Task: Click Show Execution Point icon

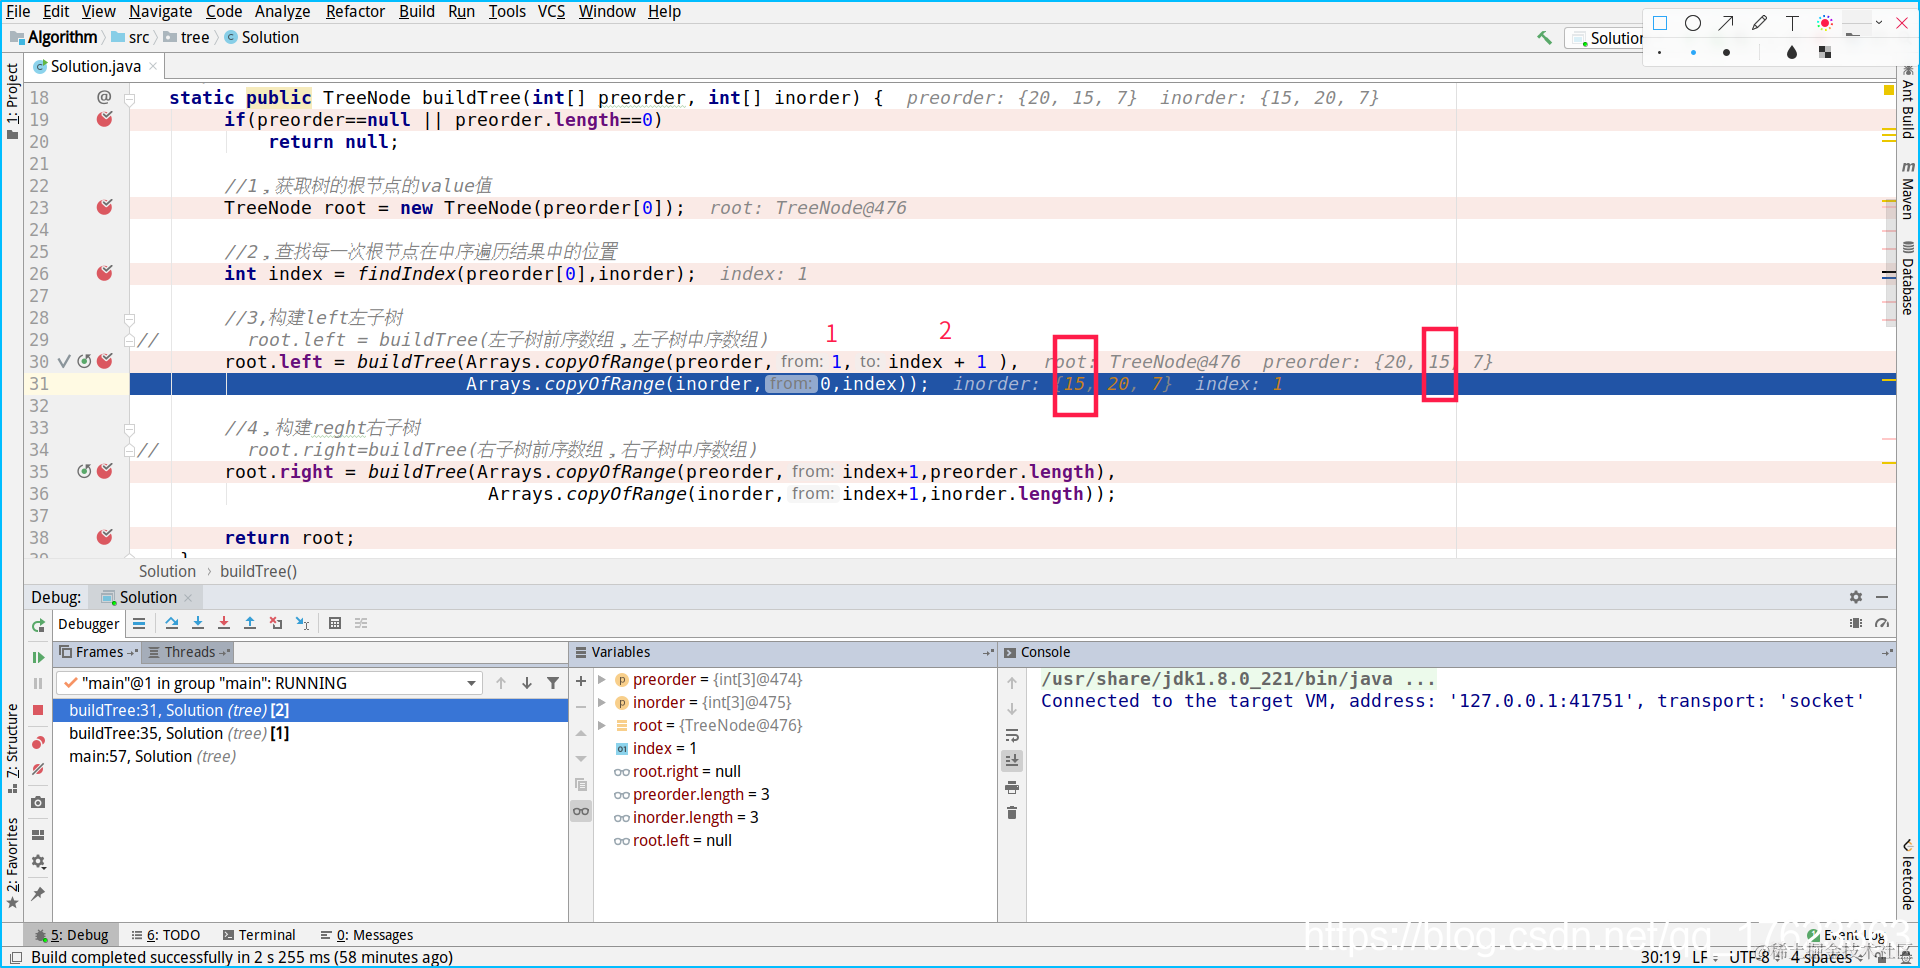Action: pos(139,623)
